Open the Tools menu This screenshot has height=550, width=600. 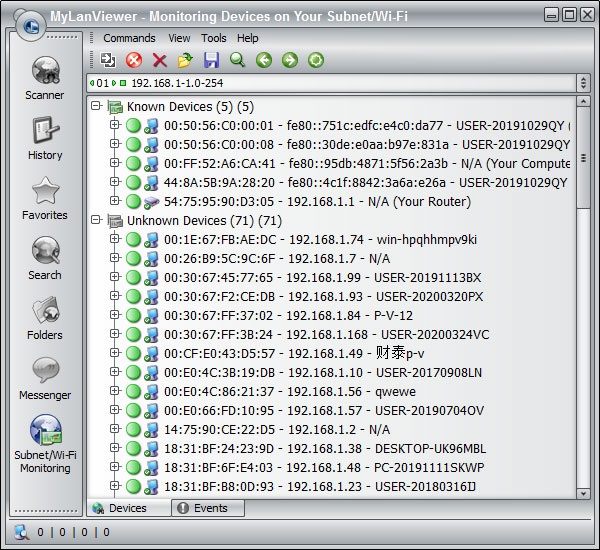(x=214, y=38)
